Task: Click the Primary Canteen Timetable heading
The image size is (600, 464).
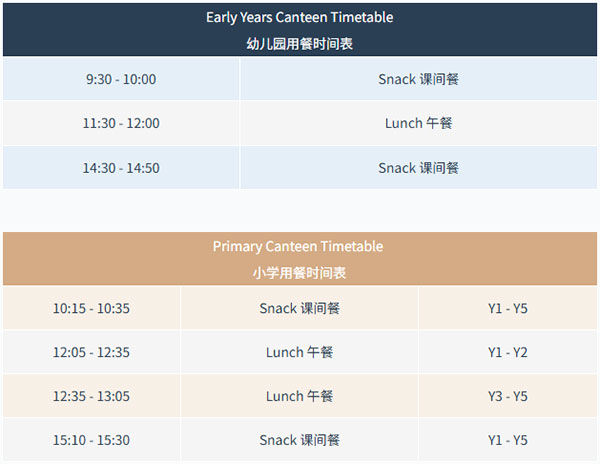Action: (298, 246)
